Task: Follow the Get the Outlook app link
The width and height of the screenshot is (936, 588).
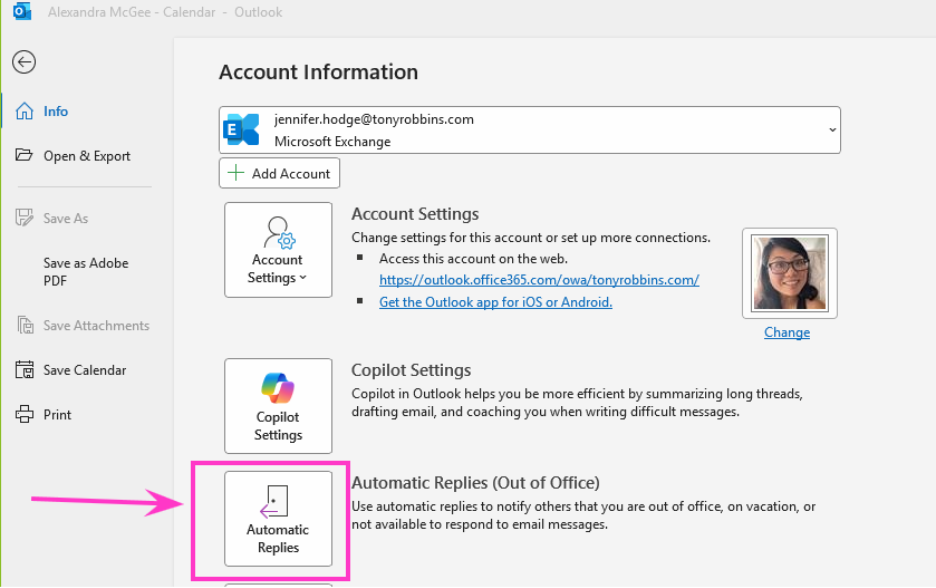Action: (x=495, y=302)
